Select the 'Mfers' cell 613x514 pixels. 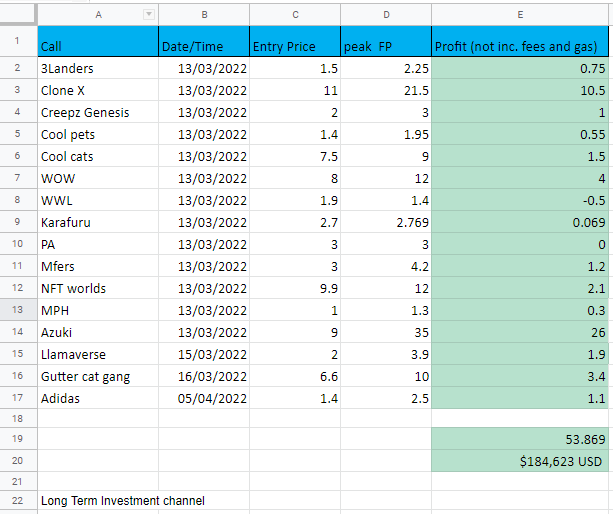click(98, 266)
